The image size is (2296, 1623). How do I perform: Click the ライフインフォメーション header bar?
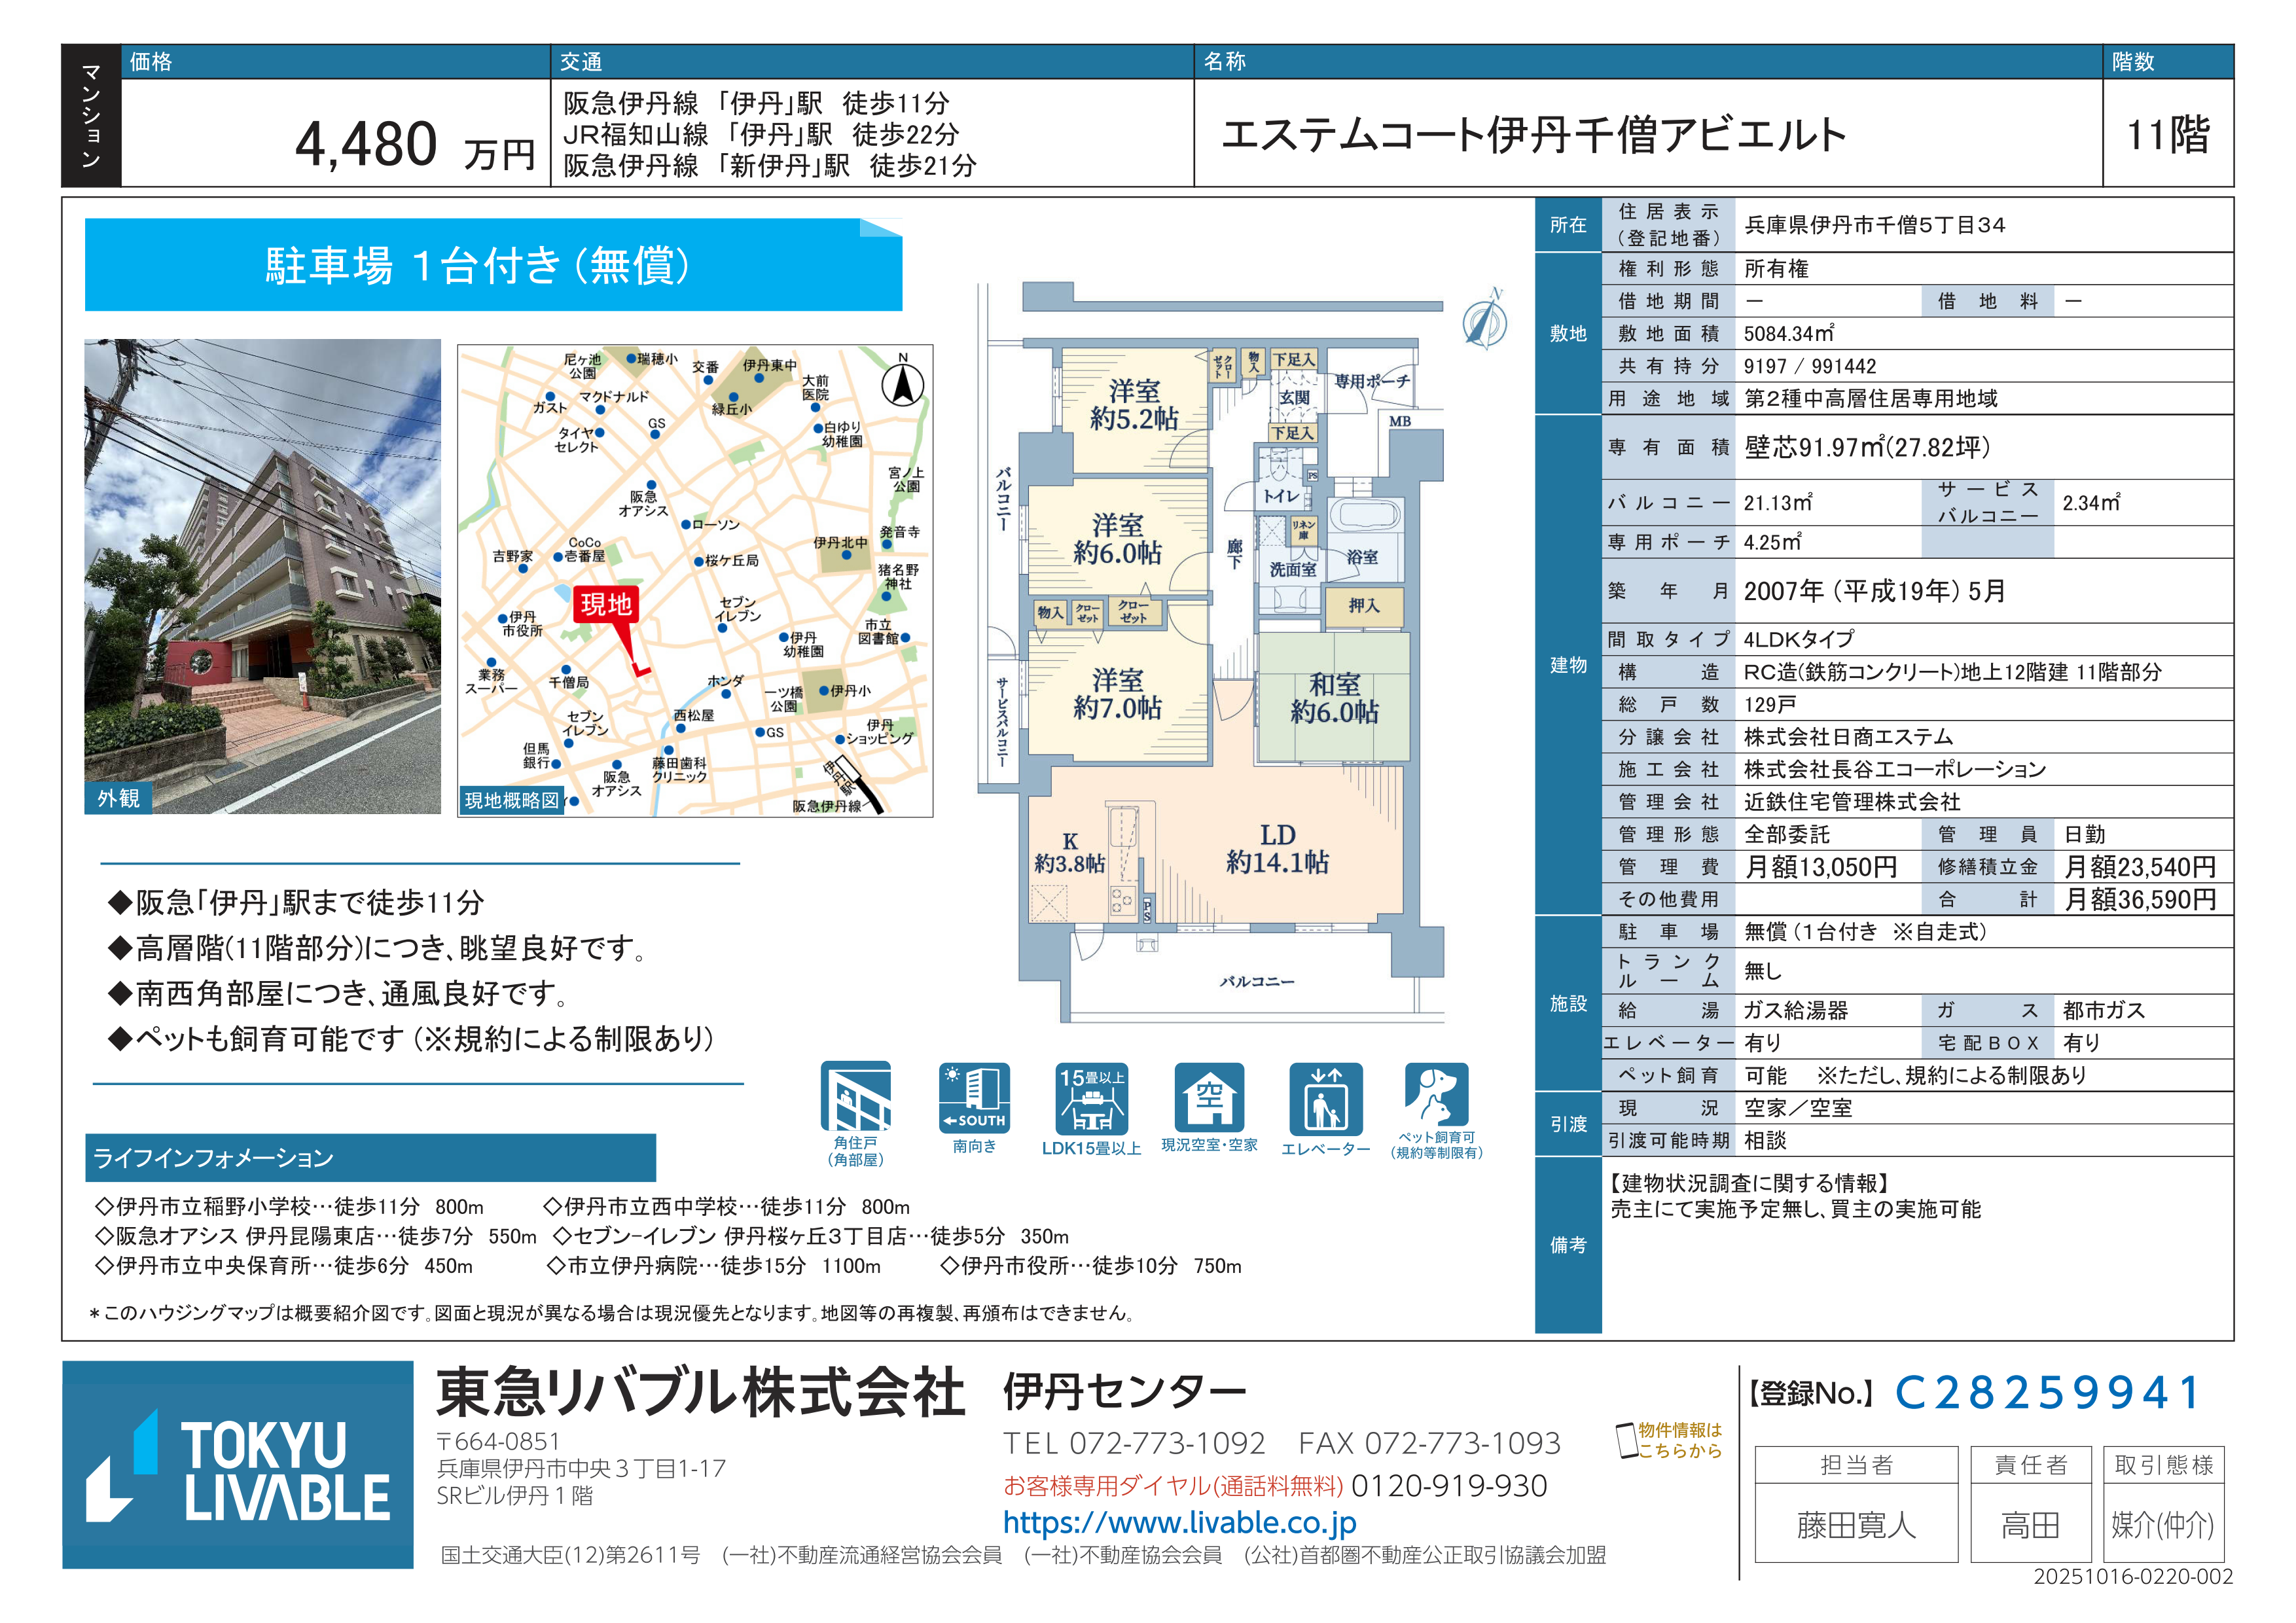pos(370,1157)
